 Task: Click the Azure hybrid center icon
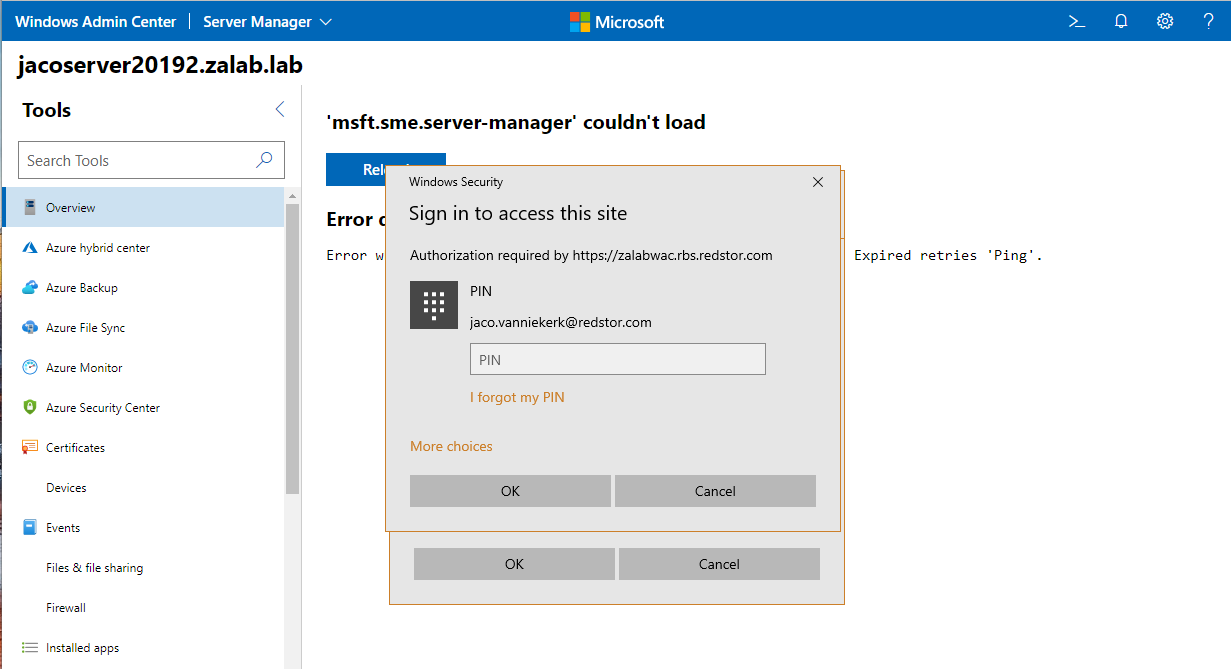click(x=29, y=248)
